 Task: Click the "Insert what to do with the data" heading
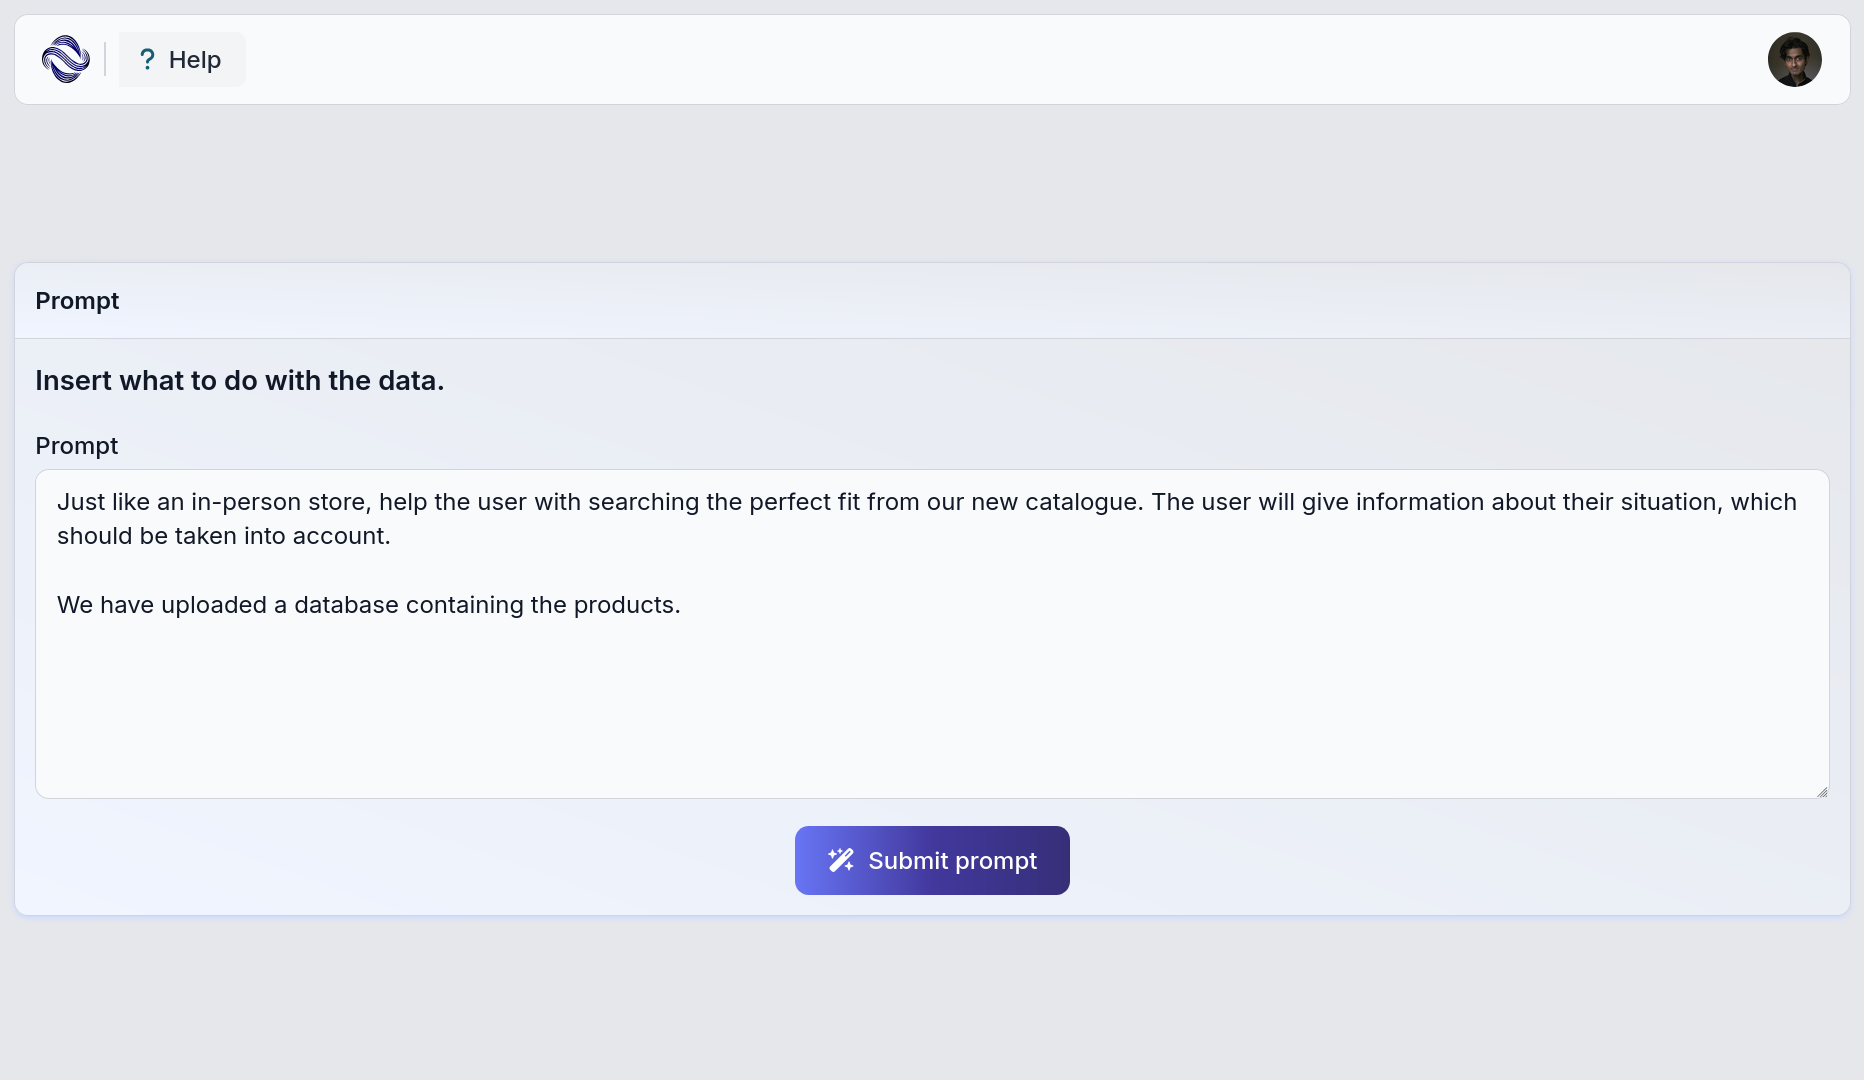coord(240,381)
